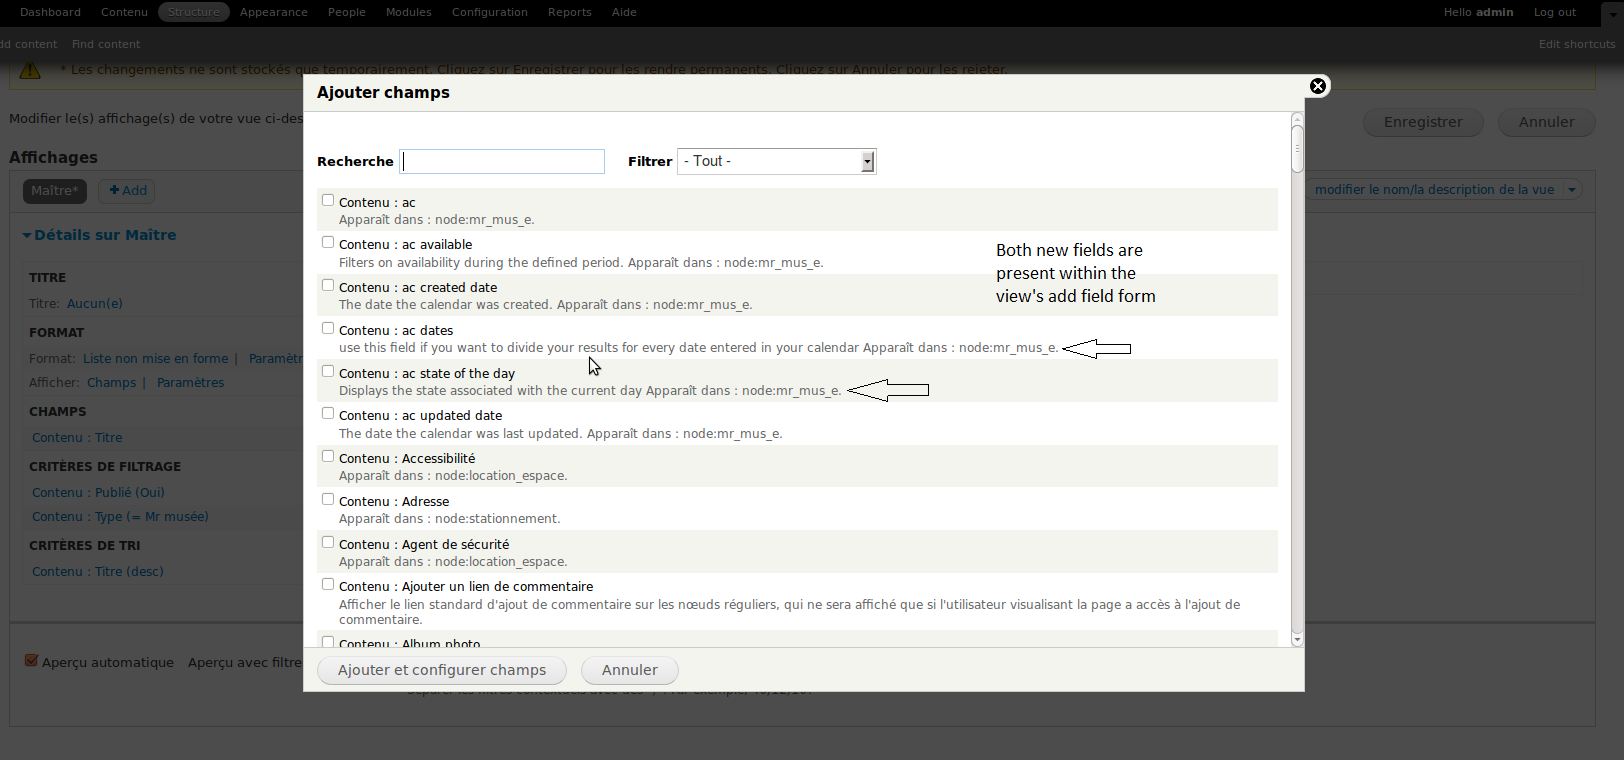Open the Contenu : Titre field link
Viewport: 1624px width, 760px height.
click(77, 438)
